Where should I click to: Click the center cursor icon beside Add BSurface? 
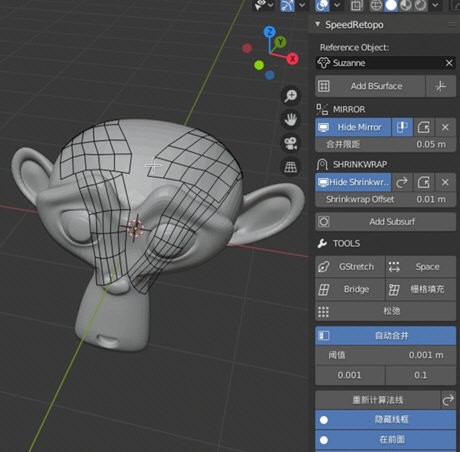coord(441,86)
